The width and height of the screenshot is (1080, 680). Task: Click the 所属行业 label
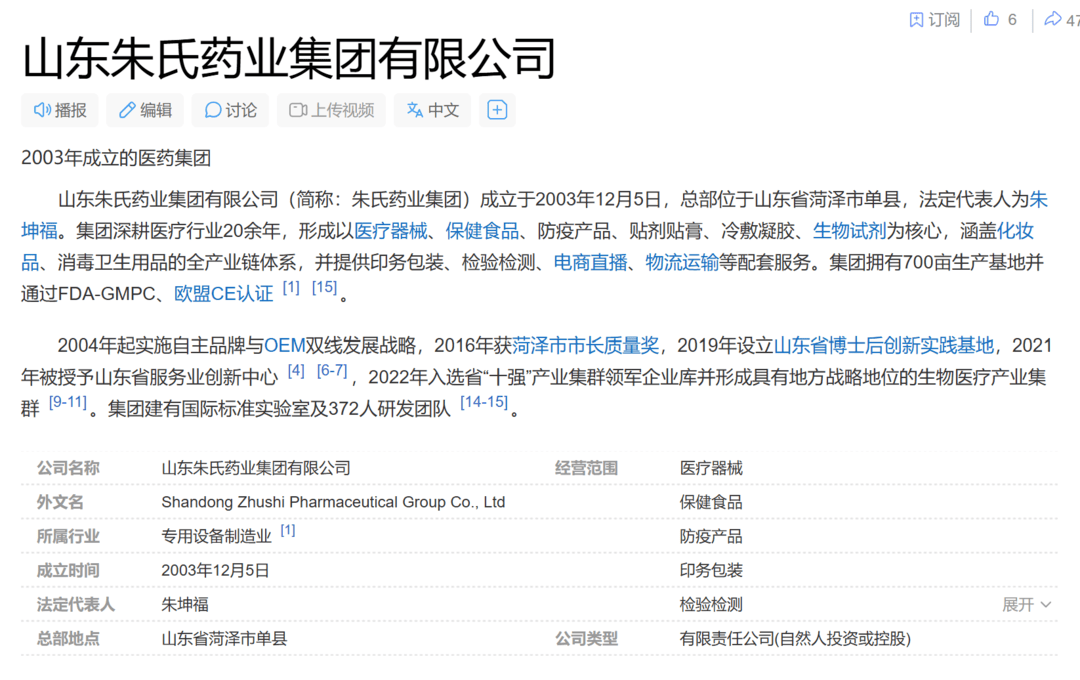(68, 537)
